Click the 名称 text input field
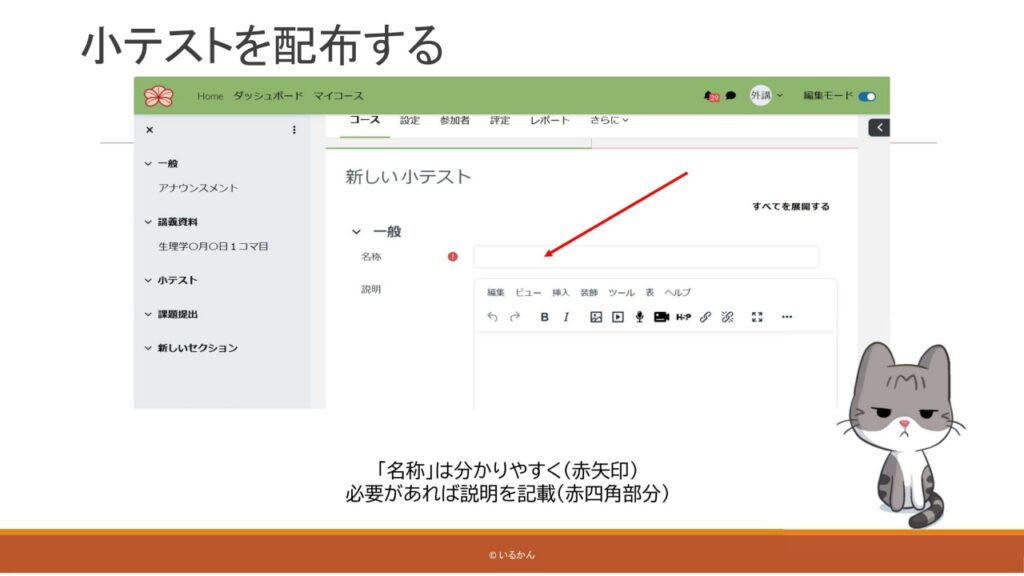Screen dimensions: 1024x576 (645, 257)
